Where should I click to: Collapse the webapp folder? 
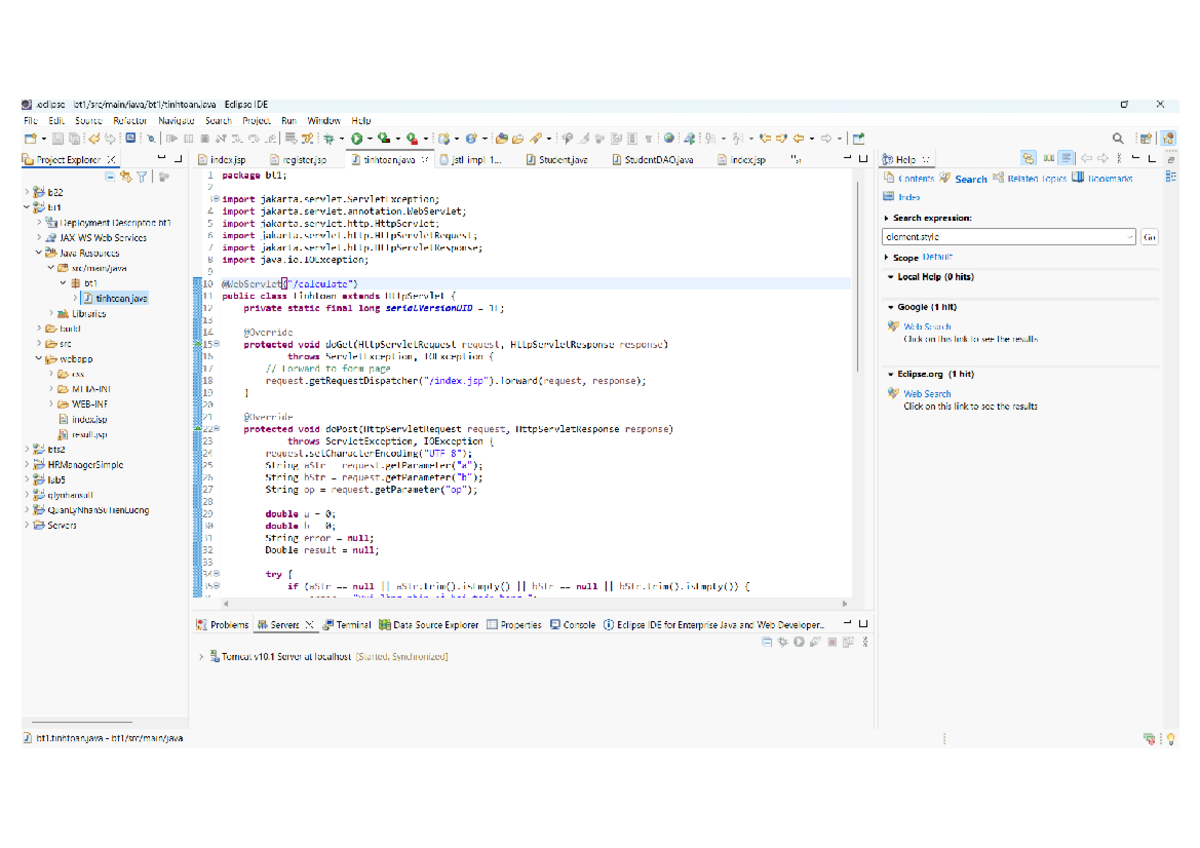point(39,358)
